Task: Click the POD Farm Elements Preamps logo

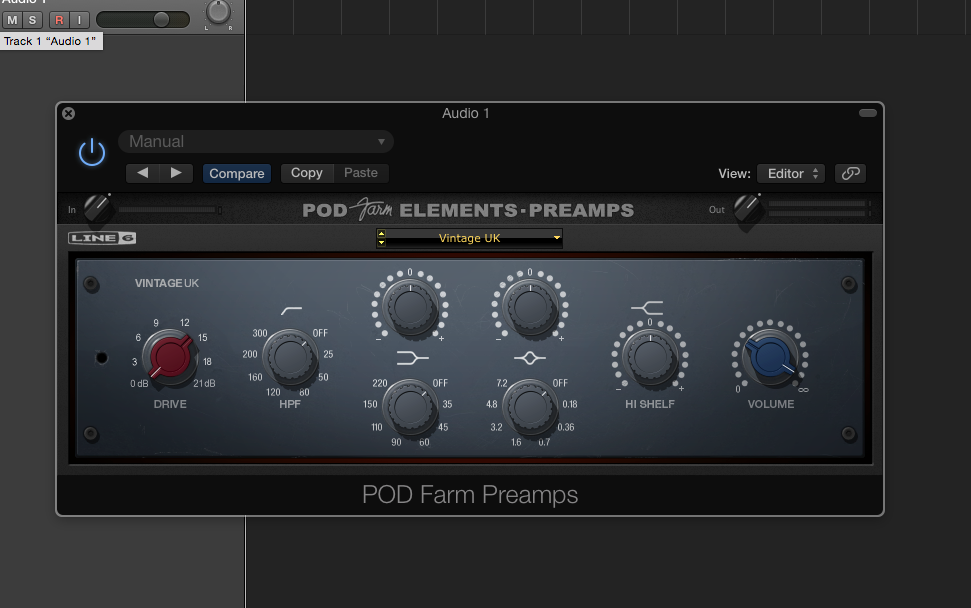Action: [x=468, y=210]
